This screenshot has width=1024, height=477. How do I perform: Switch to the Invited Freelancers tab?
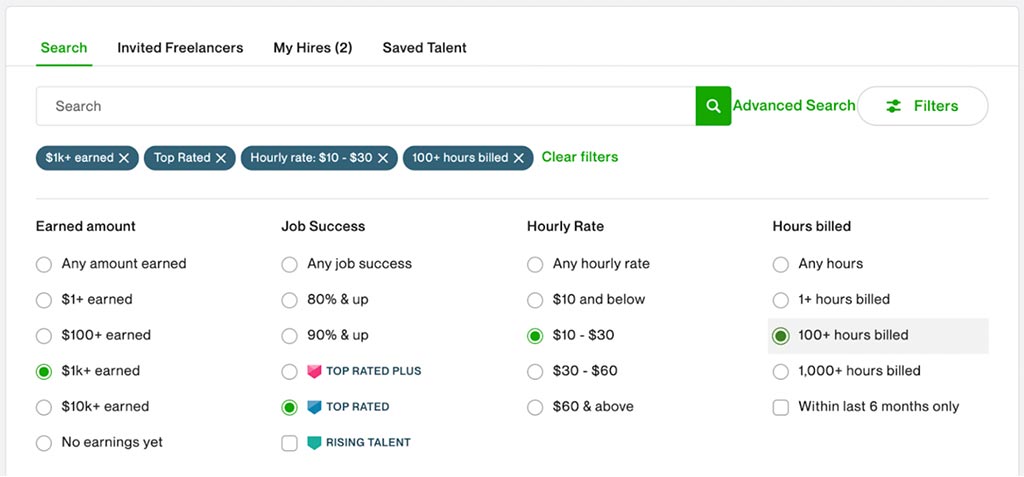pyautogui.click(x=180, y=48)
